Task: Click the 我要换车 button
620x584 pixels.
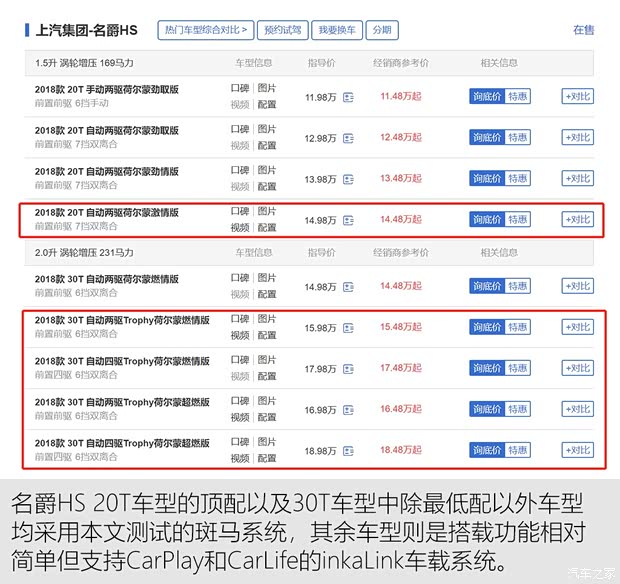Action: tap(335, 30)
